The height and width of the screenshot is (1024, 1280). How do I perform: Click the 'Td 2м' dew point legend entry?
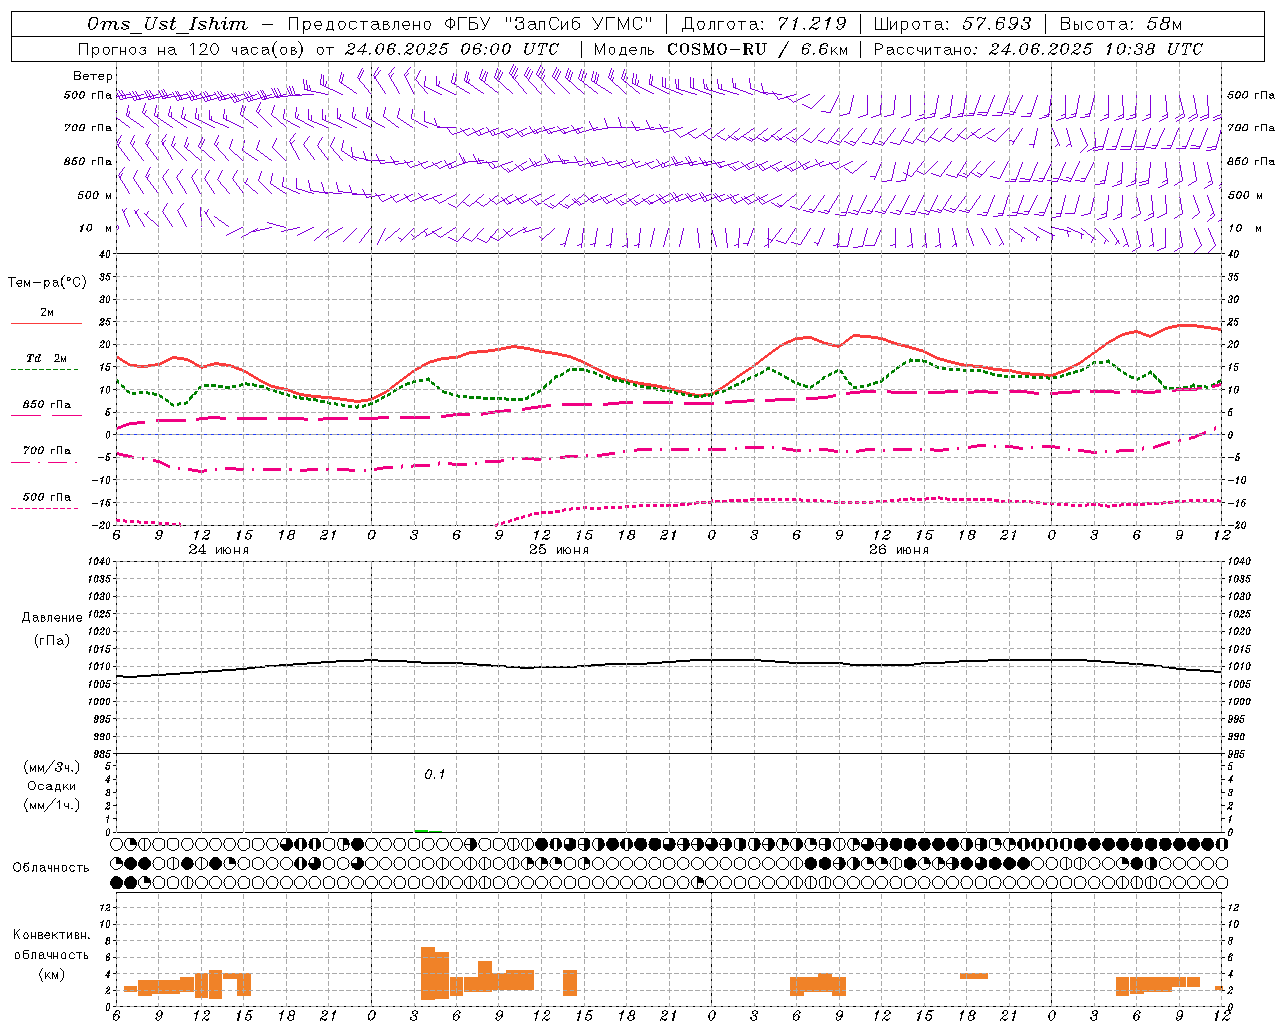pos(46,358)
